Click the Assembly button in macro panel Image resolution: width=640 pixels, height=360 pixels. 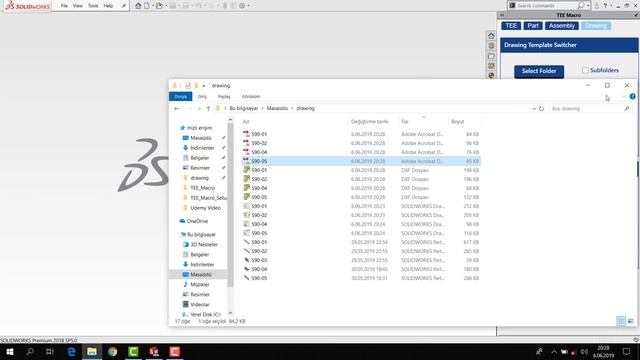click(562, 26)
